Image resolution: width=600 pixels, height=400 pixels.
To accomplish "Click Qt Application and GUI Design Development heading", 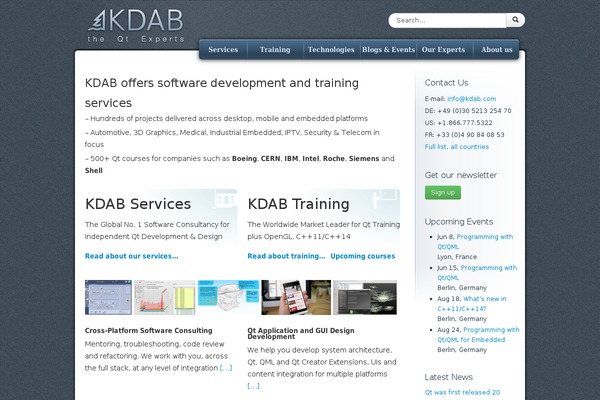I will coord(301,333).
